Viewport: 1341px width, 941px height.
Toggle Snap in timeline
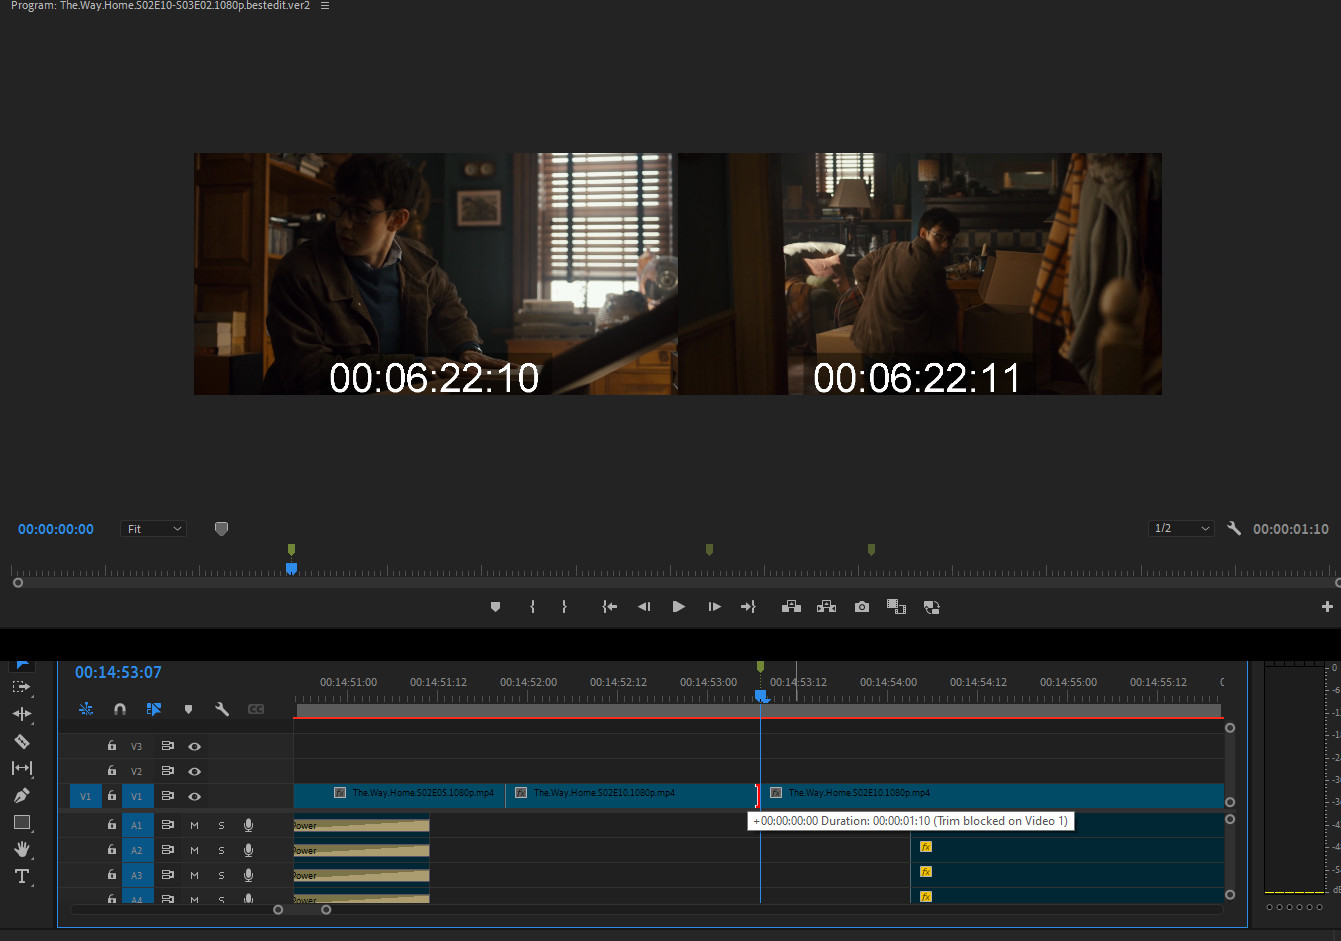[x=120, y=709]
